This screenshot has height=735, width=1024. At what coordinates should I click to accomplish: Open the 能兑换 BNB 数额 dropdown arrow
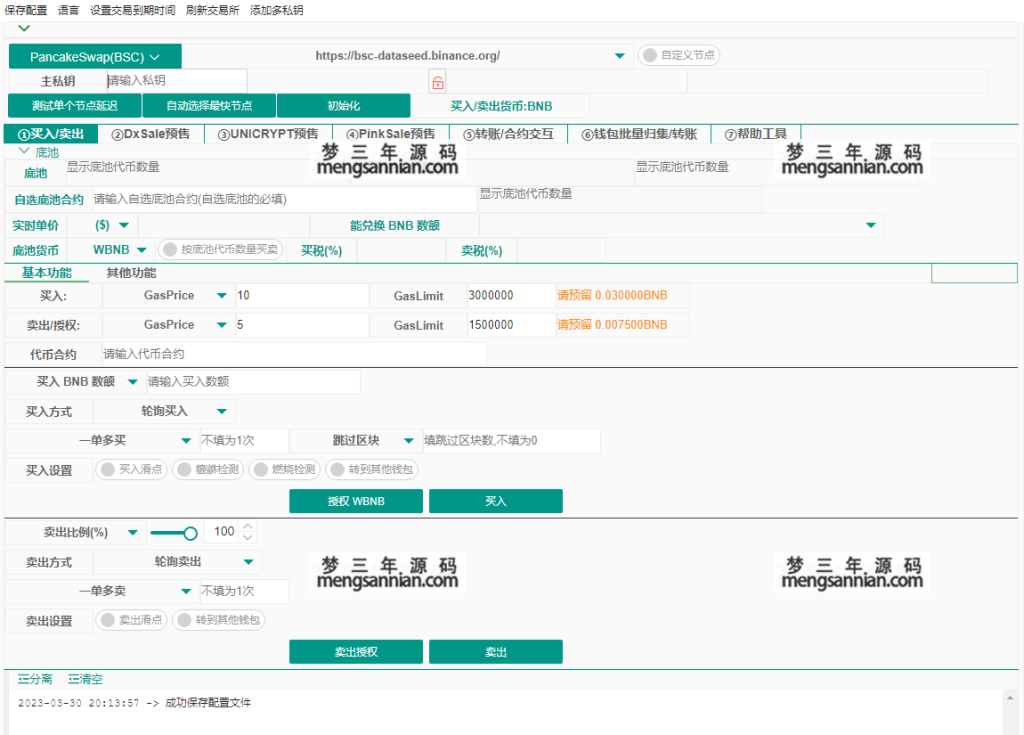point(871,225)
